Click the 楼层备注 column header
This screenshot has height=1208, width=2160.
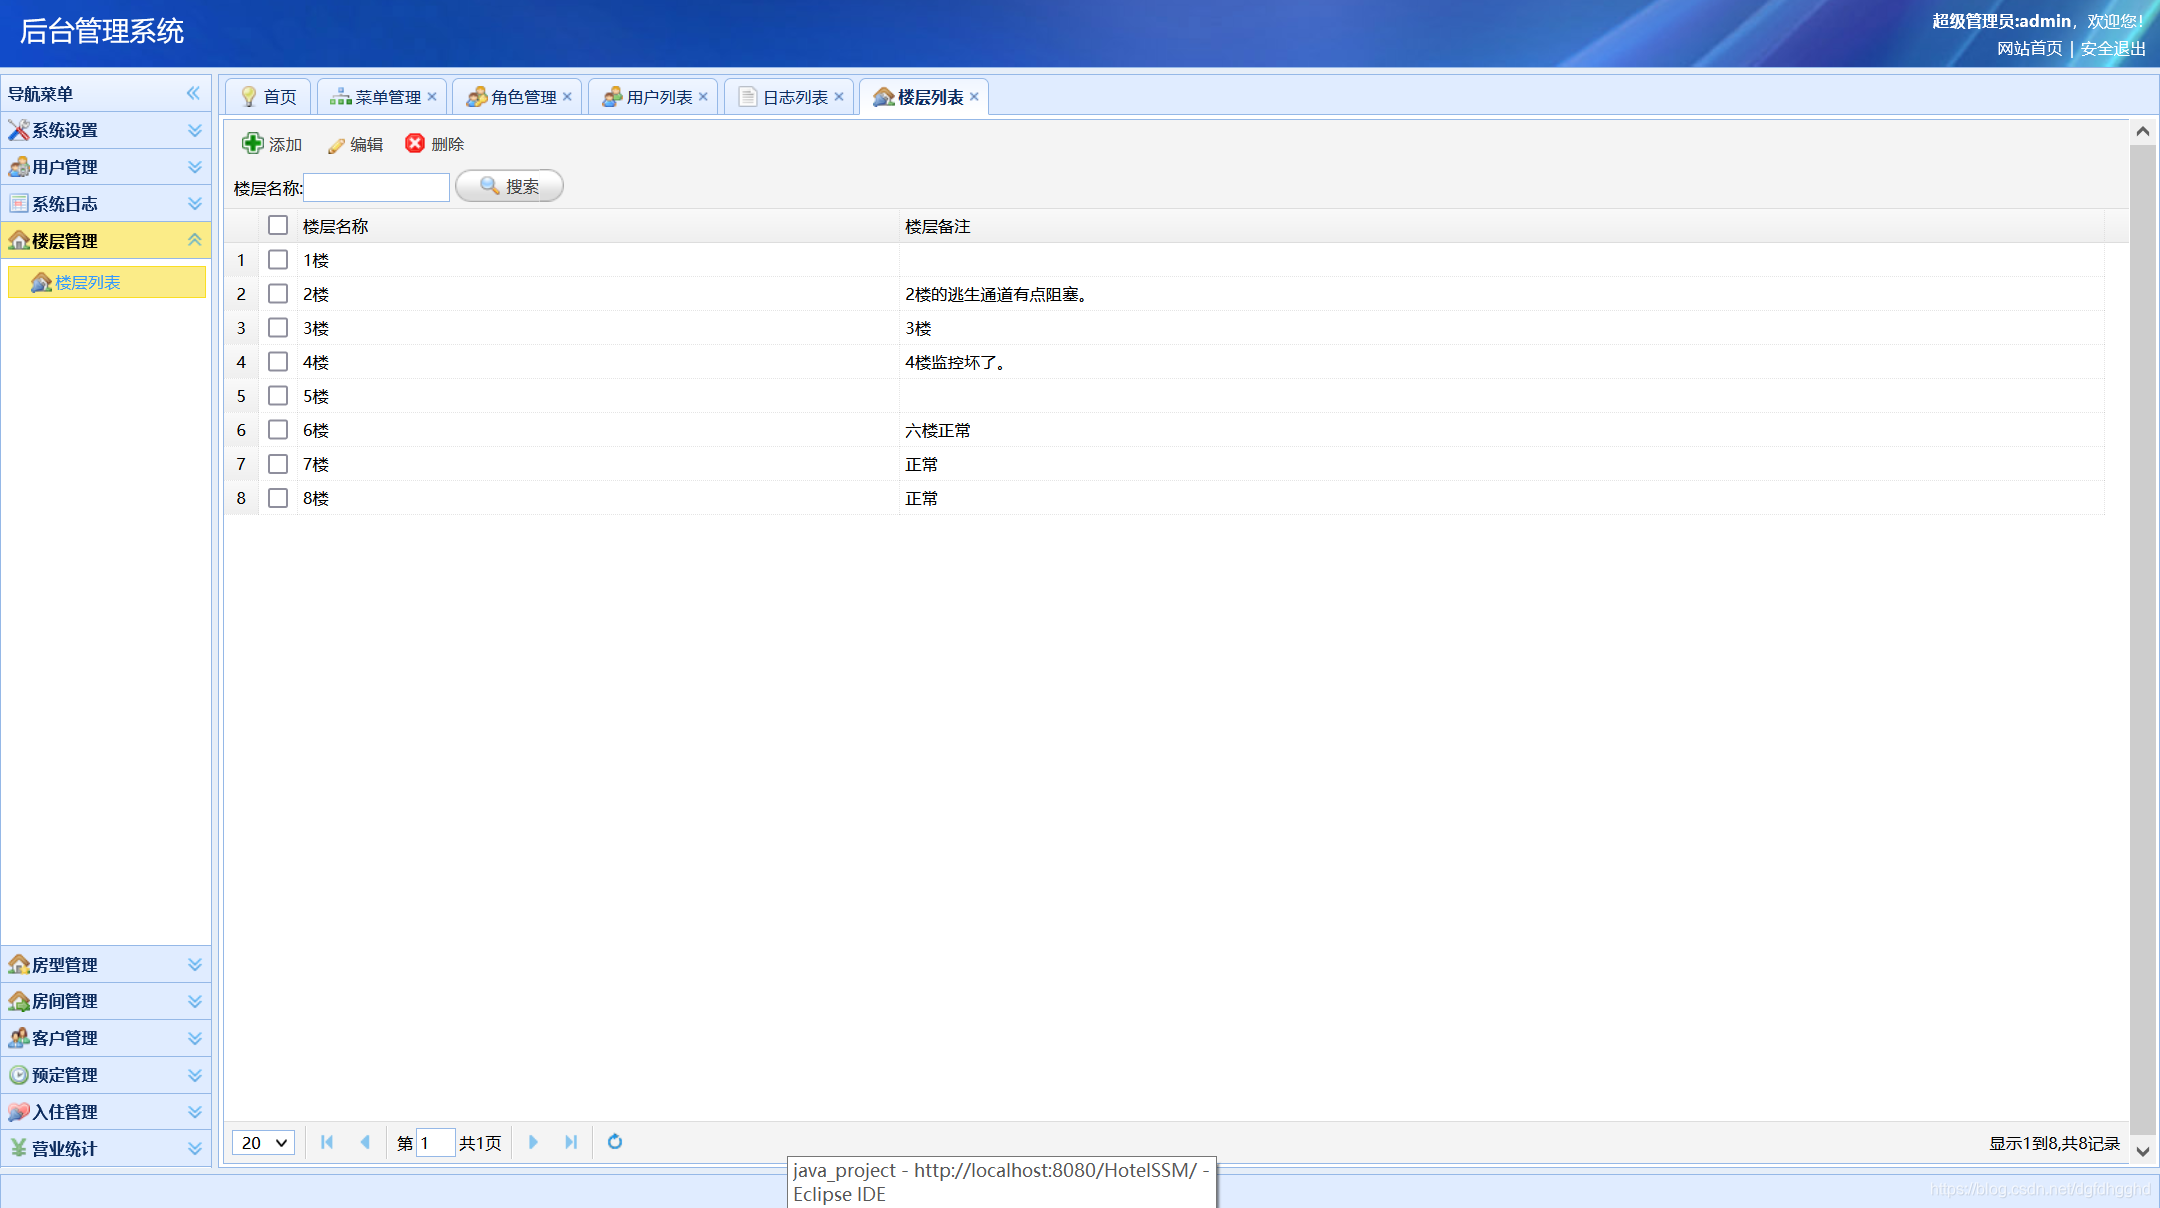tap(1502, 226)
